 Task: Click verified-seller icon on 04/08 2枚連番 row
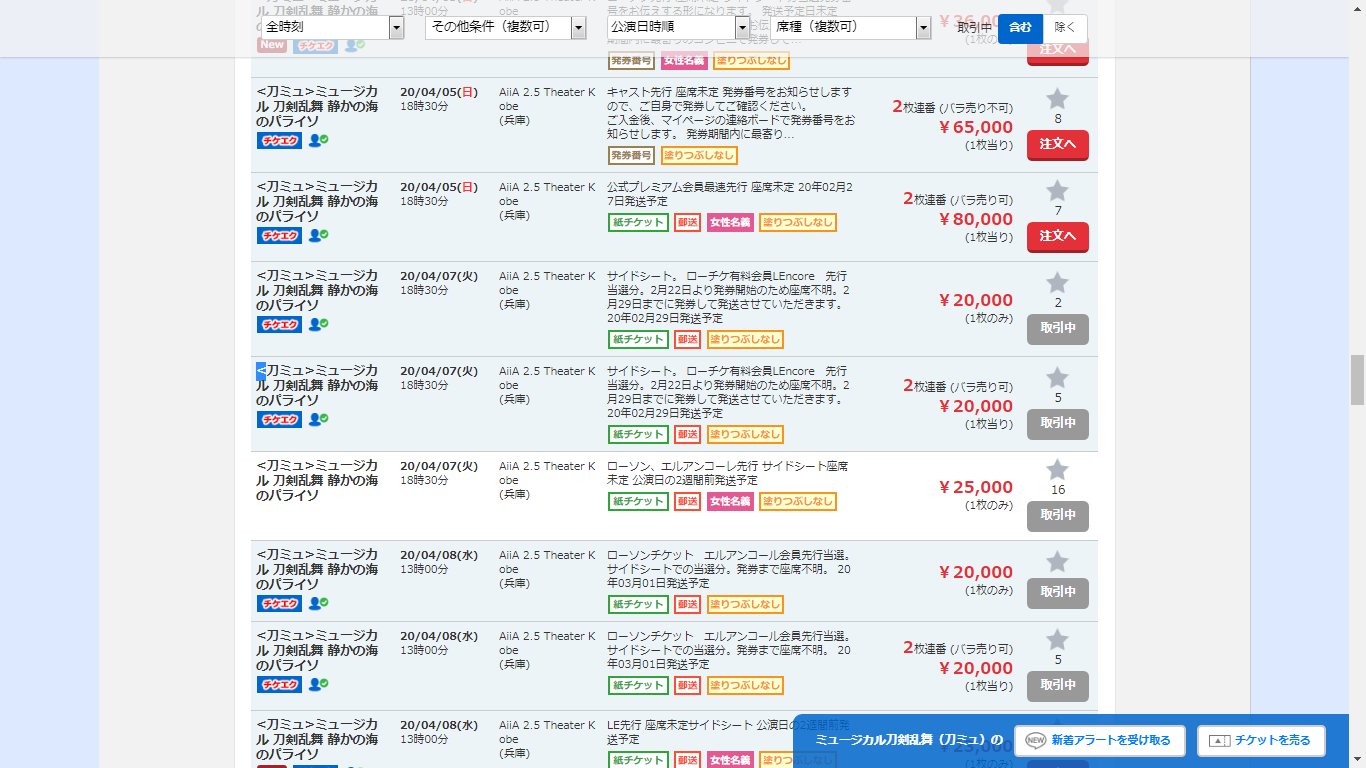318,684
